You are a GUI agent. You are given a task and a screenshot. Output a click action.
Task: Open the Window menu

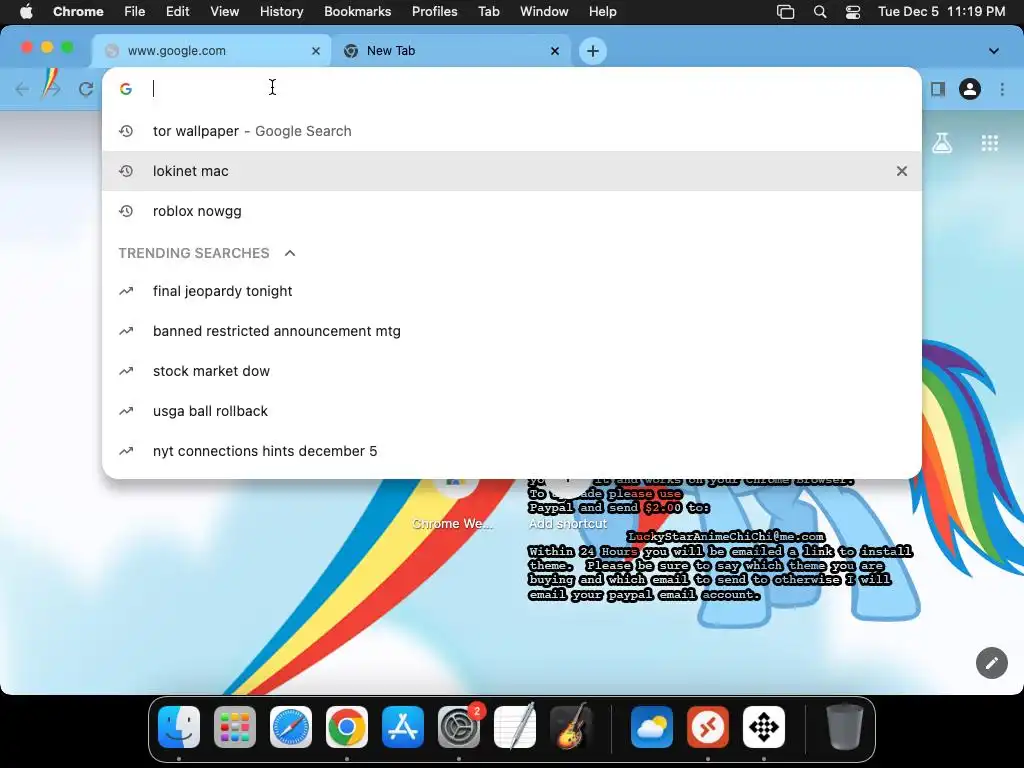click(x=544, y=12)
